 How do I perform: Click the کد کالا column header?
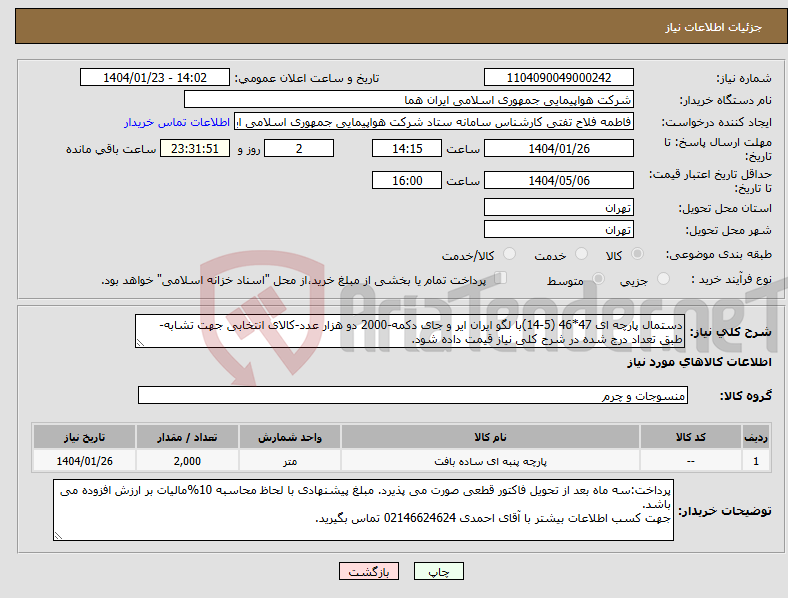(x=691, y=437)
